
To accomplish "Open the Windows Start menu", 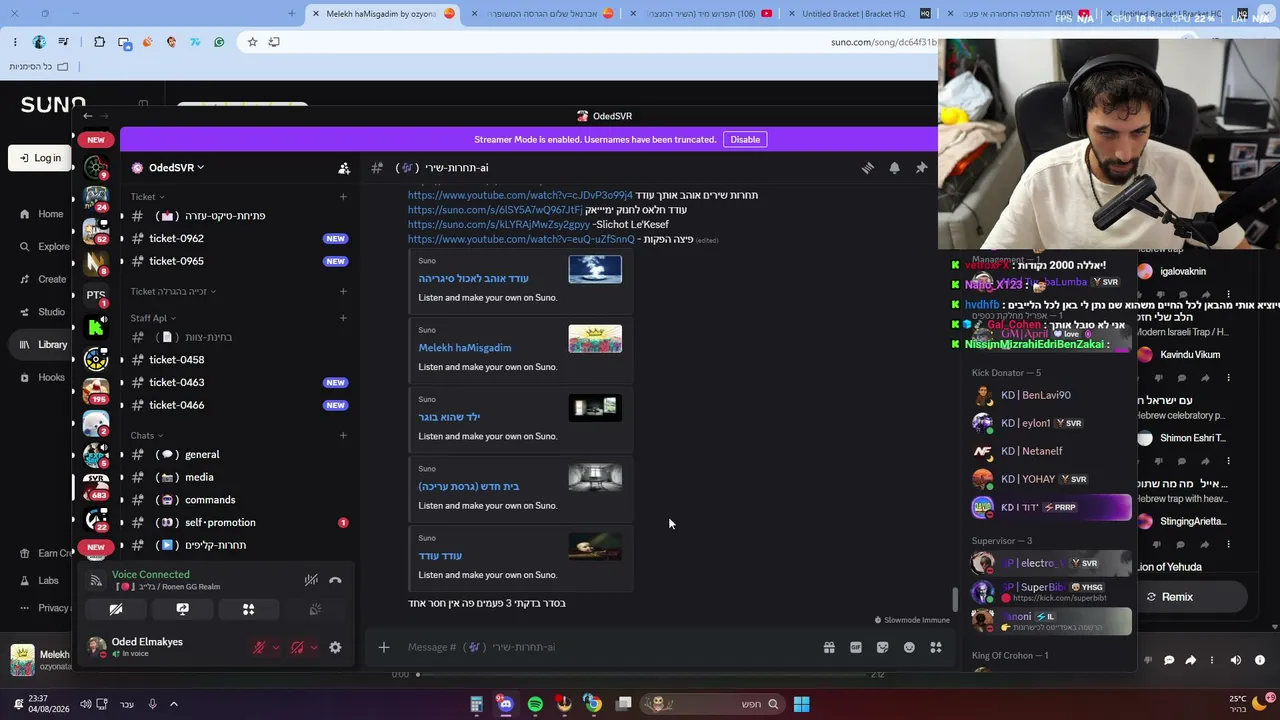I will pyautogui.click(x=801, y=704).
